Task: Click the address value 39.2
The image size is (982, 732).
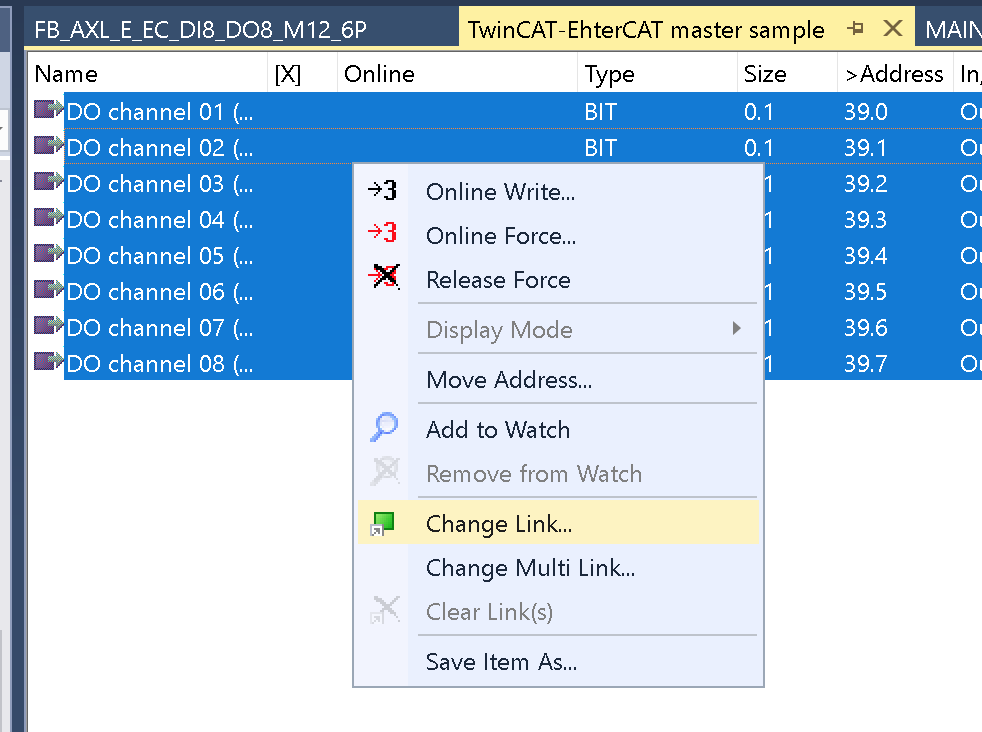Action: 866,184
